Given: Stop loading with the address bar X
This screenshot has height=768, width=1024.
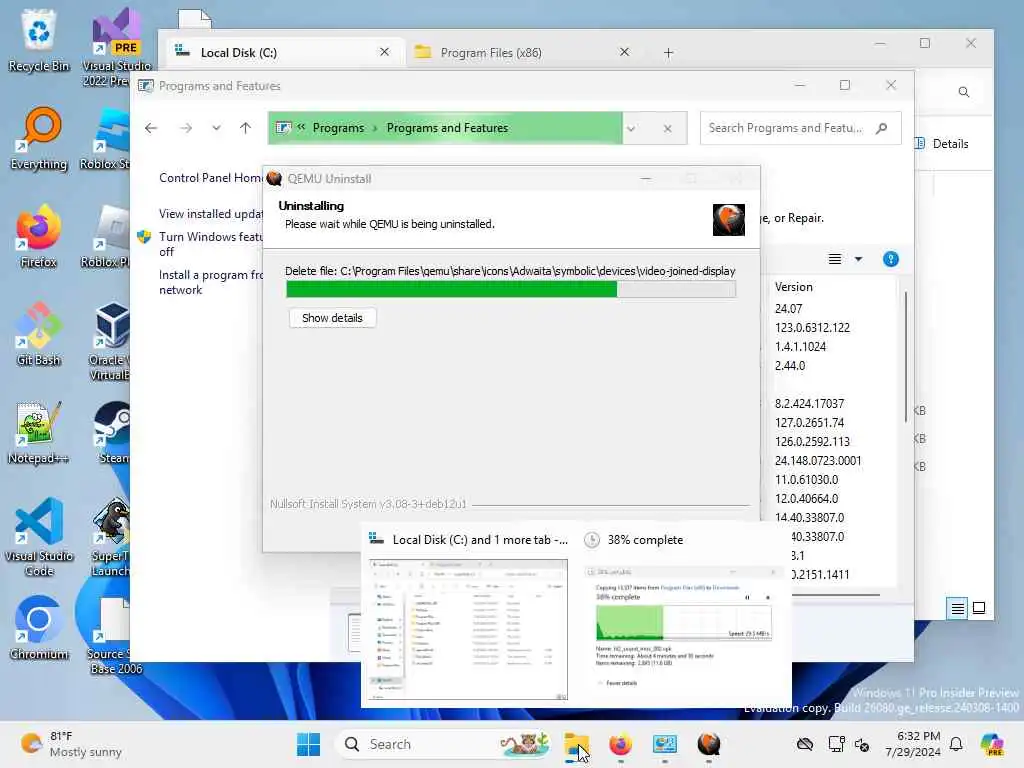Looking at the screenshot, I should (667, 129).
